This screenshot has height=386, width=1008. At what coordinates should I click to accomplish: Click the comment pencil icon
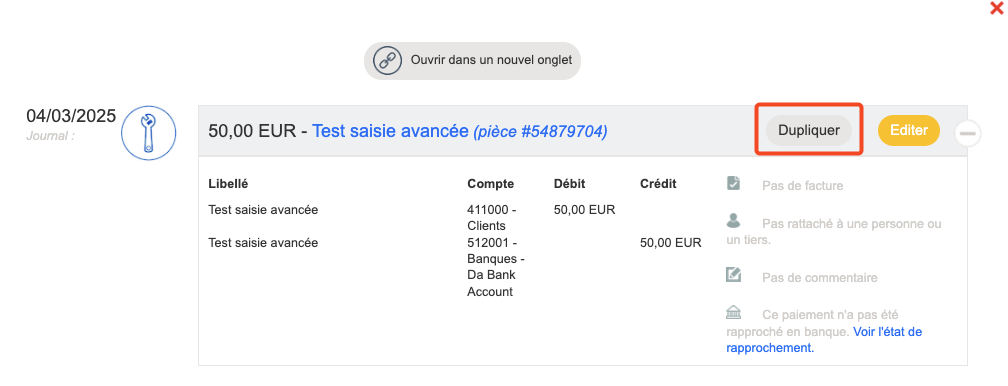pyautogui.click(x=734, y=275)
